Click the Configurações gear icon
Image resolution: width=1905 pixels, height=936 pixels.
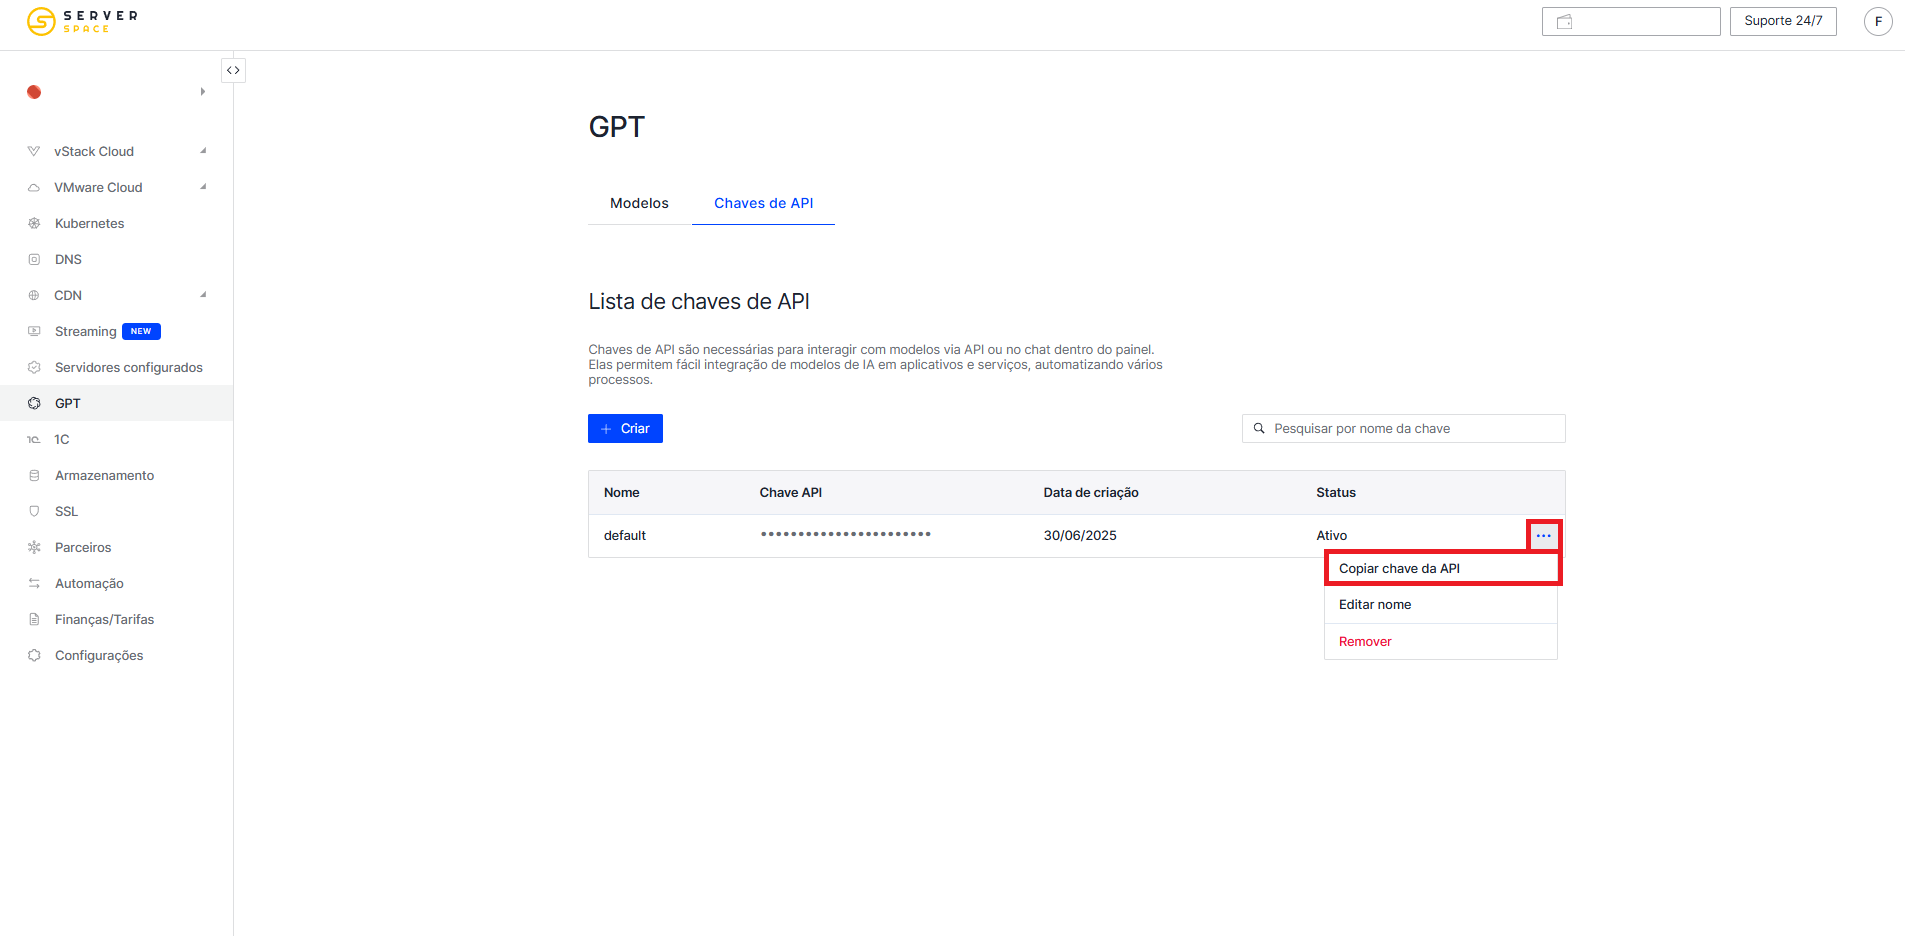34,655
